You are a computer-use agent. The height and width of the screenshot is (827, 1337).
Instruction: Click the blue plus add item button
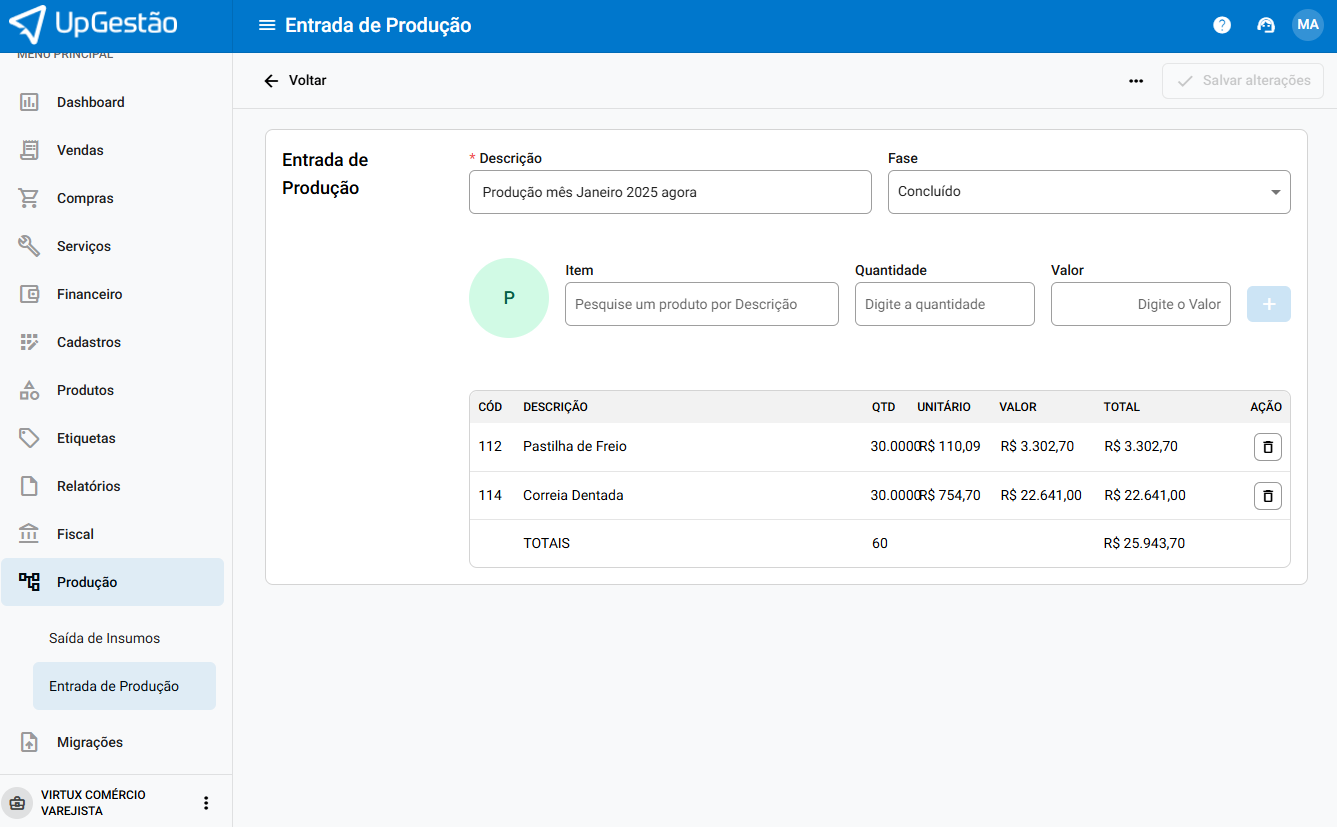[1268, 304]
